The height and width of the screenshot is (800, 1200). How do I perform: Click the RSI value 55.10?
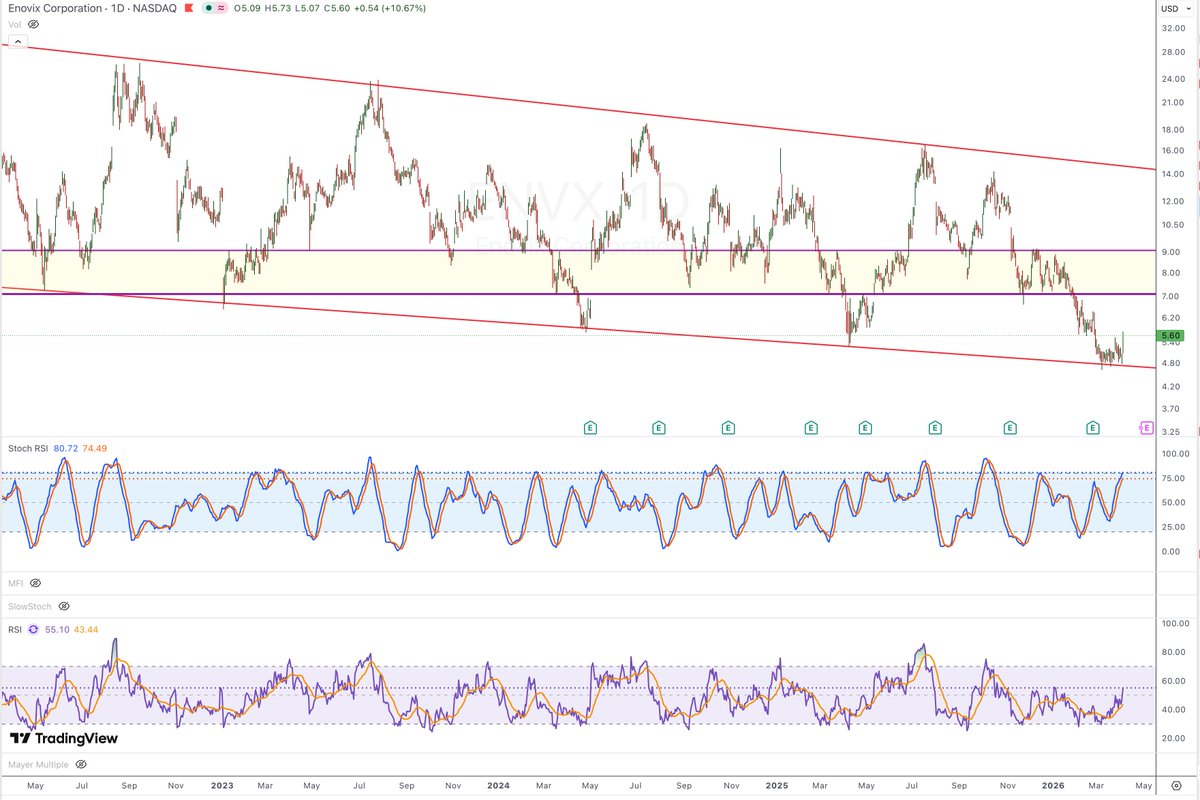[x=57, y=630]
